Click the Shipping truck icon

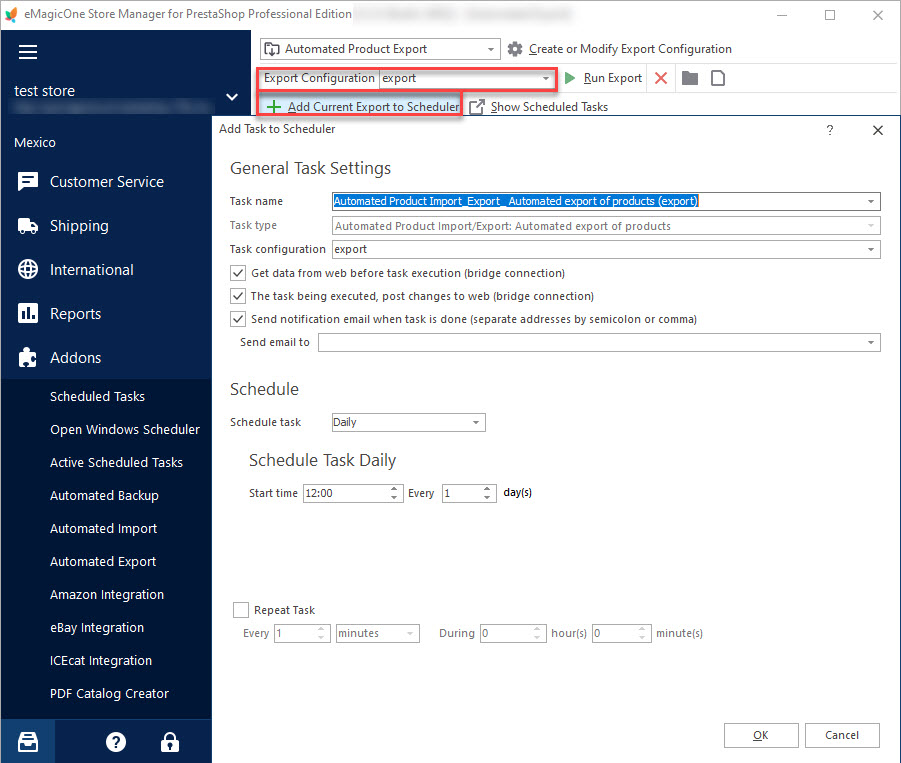28,226
